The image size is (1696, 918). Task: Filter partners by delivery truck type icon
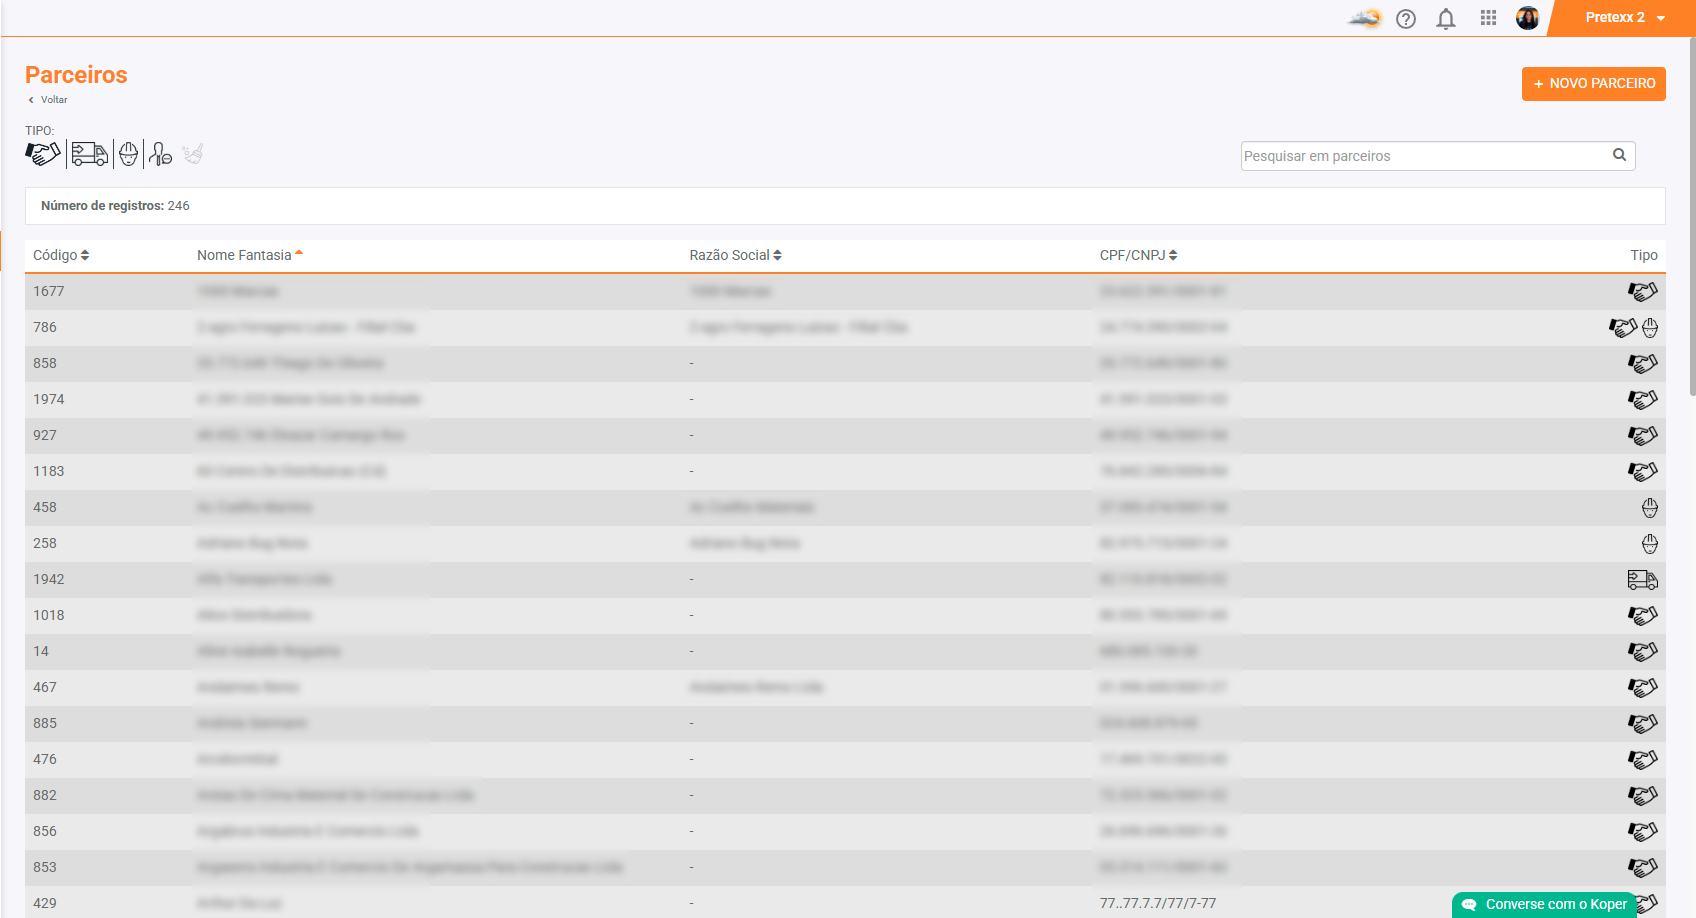pos(90,154)
